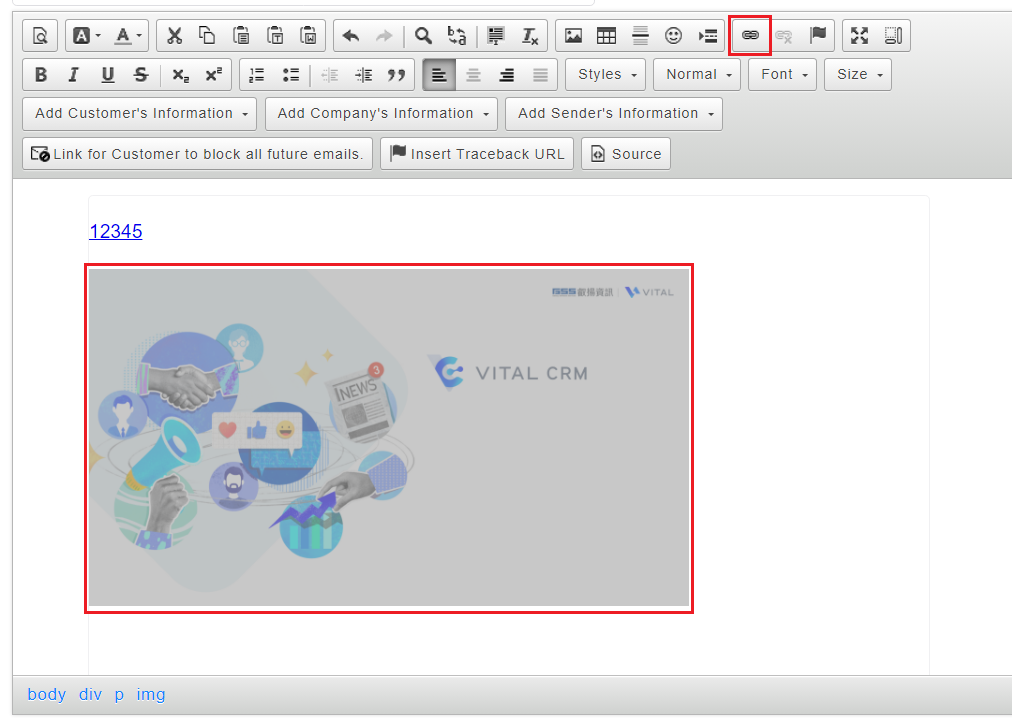
Task: Insert an anchor flag
Action: tap(818, 36)
